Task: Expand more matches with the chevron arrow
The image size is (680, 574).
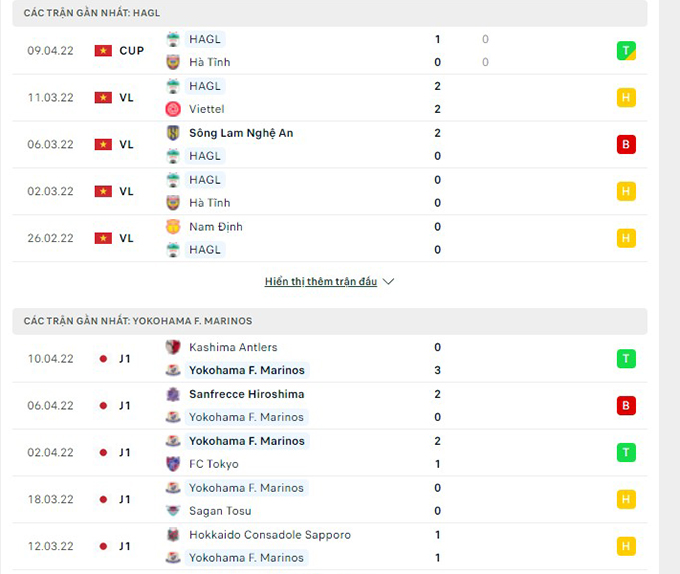Action: pyautogui.click(x=389, y=281)
